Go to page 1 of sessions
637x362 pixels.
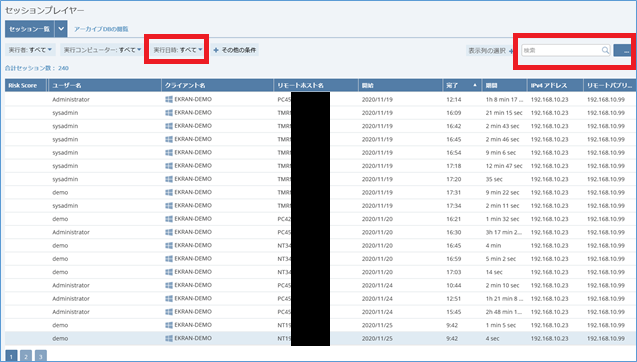11,356
